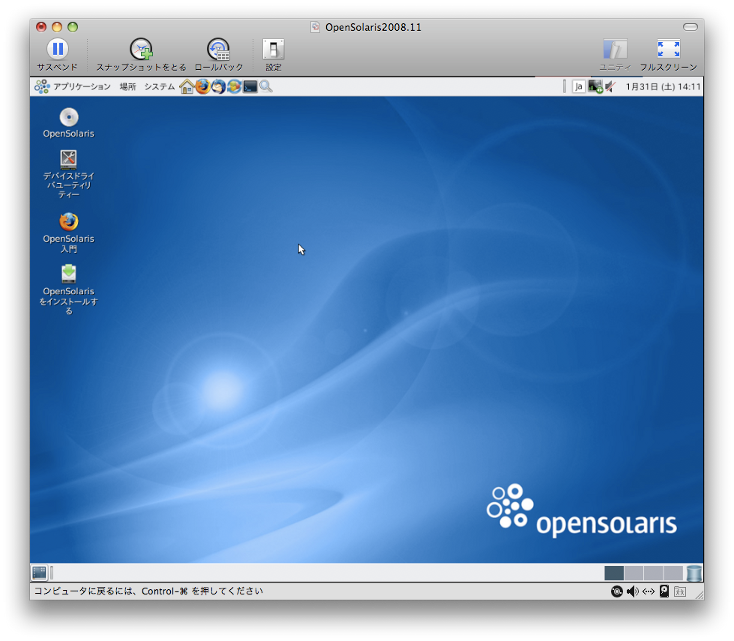
Task: Switch to the second workspace
Action: click(x=634, y=573)
